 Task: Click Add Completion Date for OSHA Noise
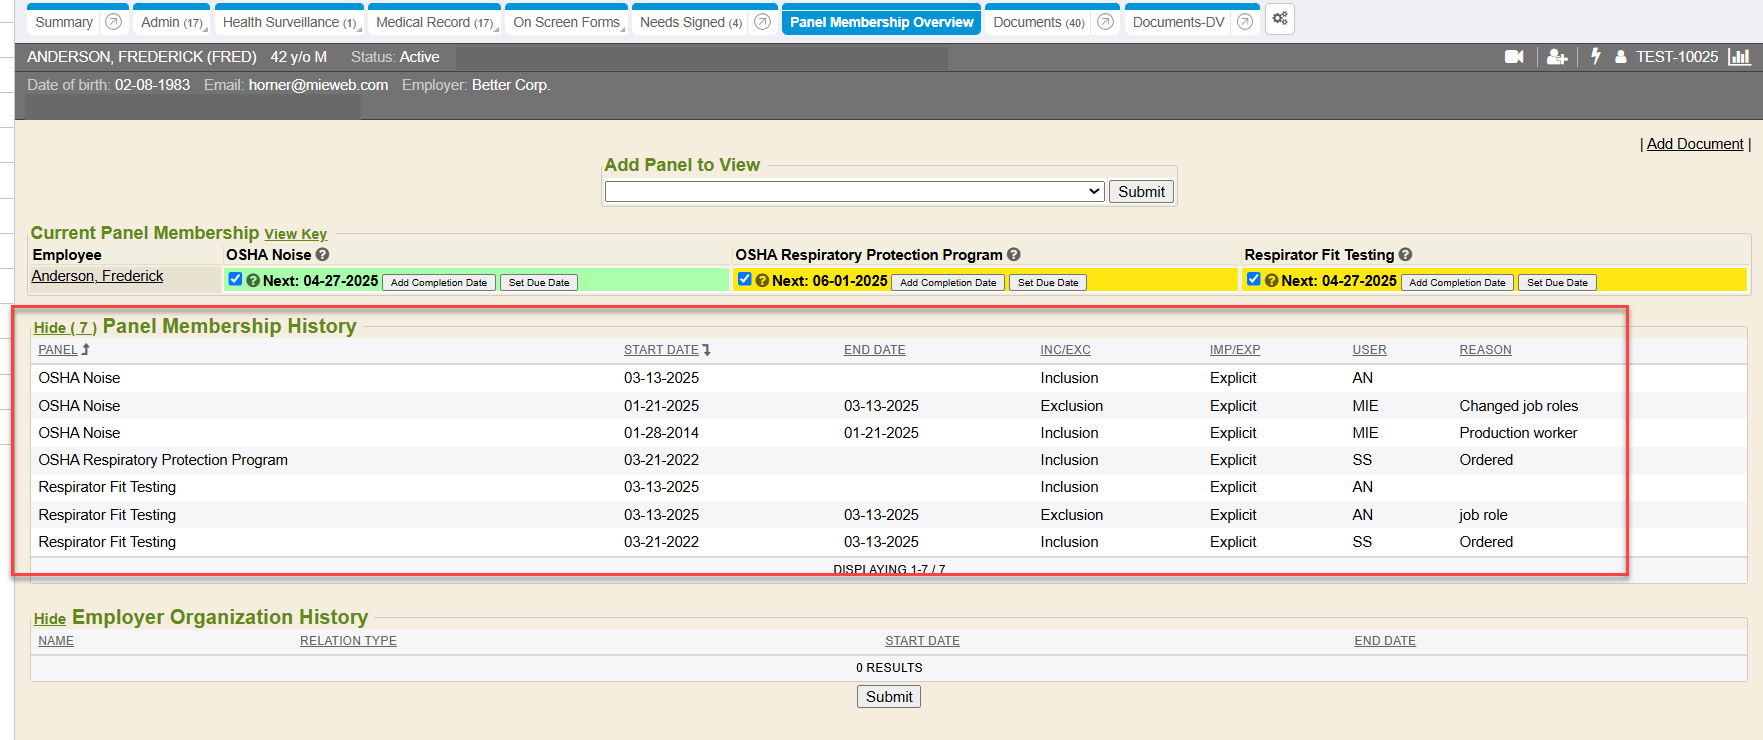click(x=438, y=283)
